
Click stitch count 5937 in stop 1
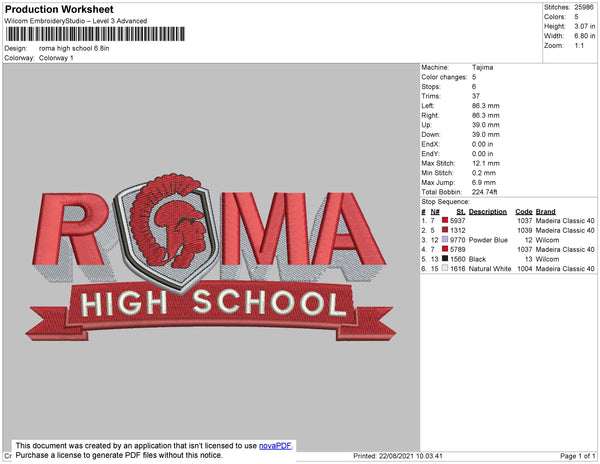458,221
